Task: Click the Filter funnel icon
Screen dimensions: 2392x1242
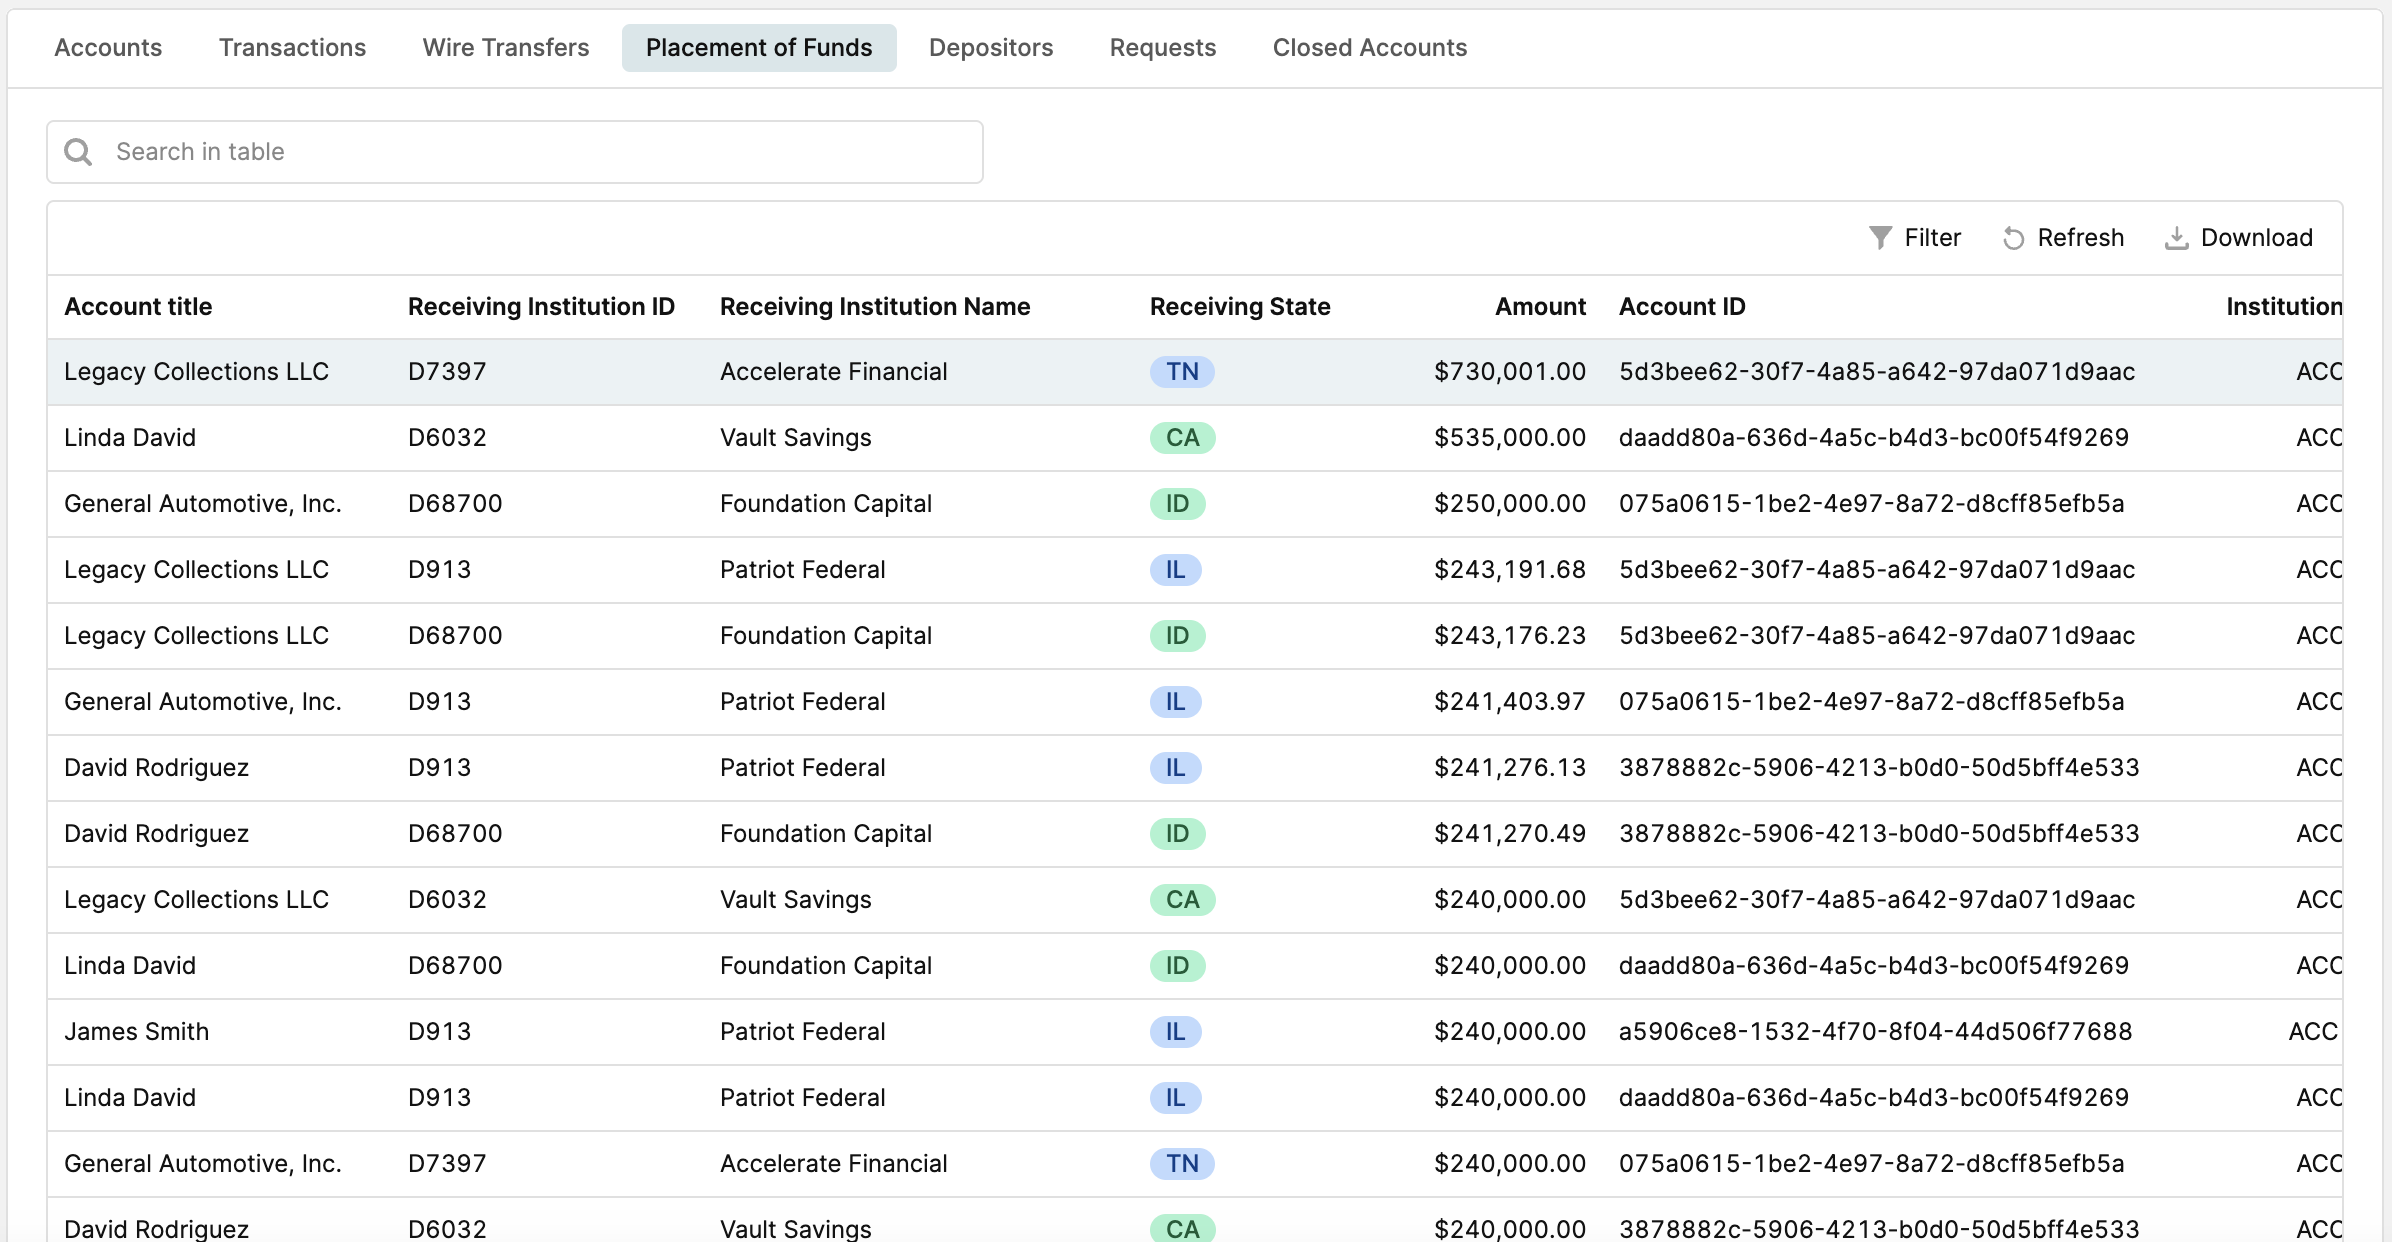Action: (1880, 238)
